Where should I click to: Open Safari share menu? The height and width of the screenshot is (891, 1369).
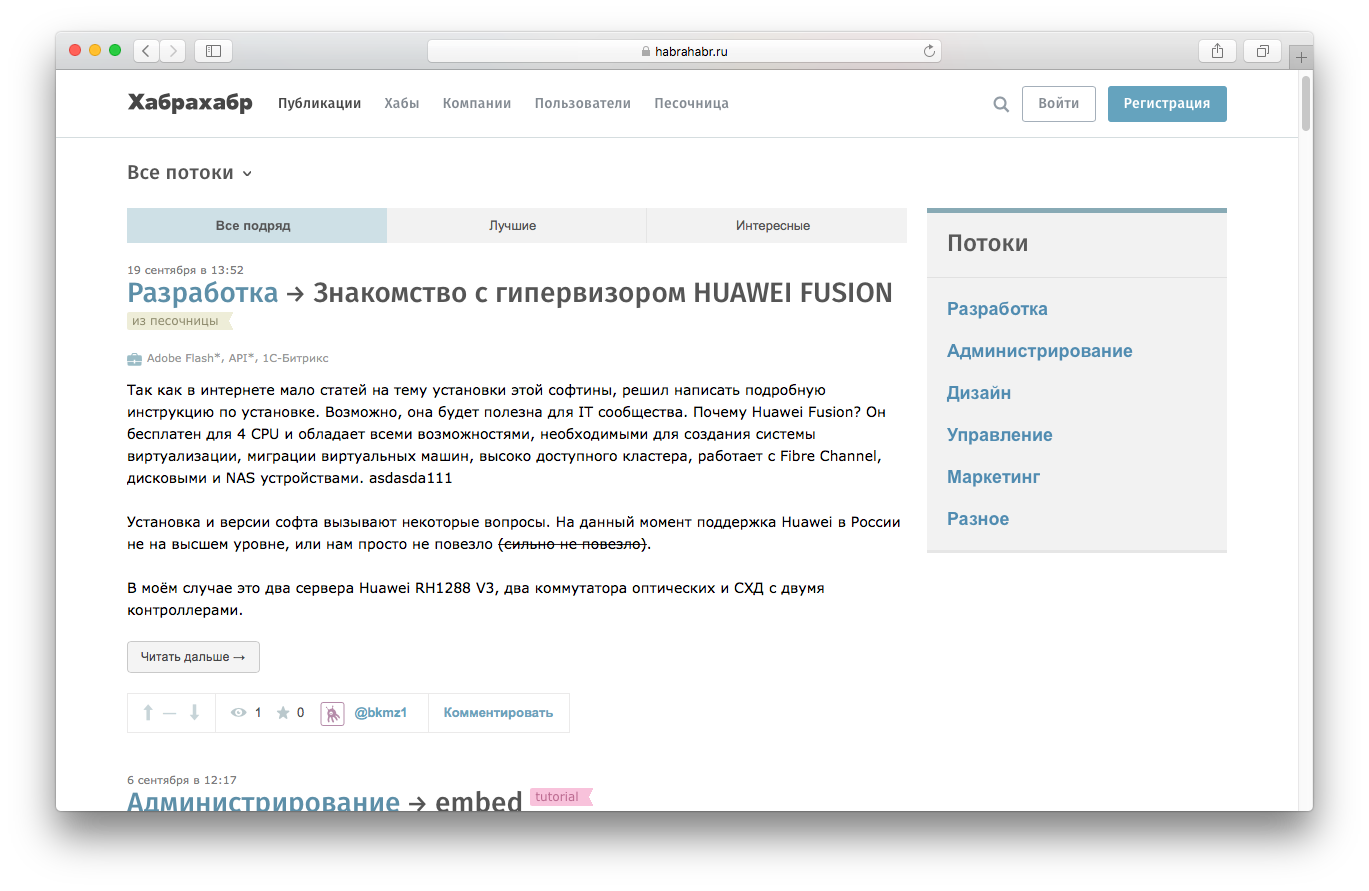(1217, 50)
